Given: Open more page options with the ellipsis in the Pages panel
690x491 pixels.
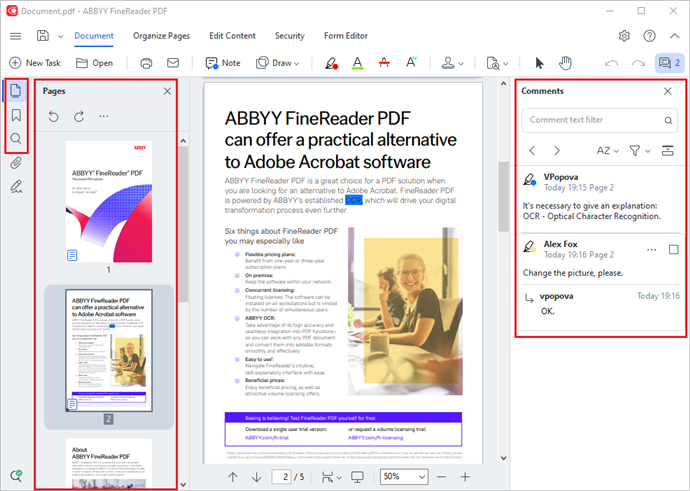Looking at the screenshot, I should (103, 117).
